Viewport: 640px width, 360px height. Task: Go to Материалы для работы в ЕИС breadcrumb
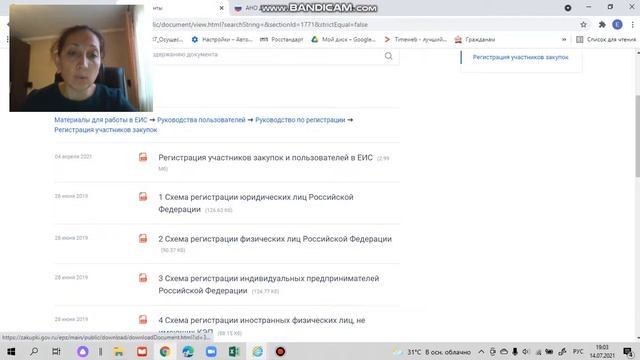pos(100,120)
